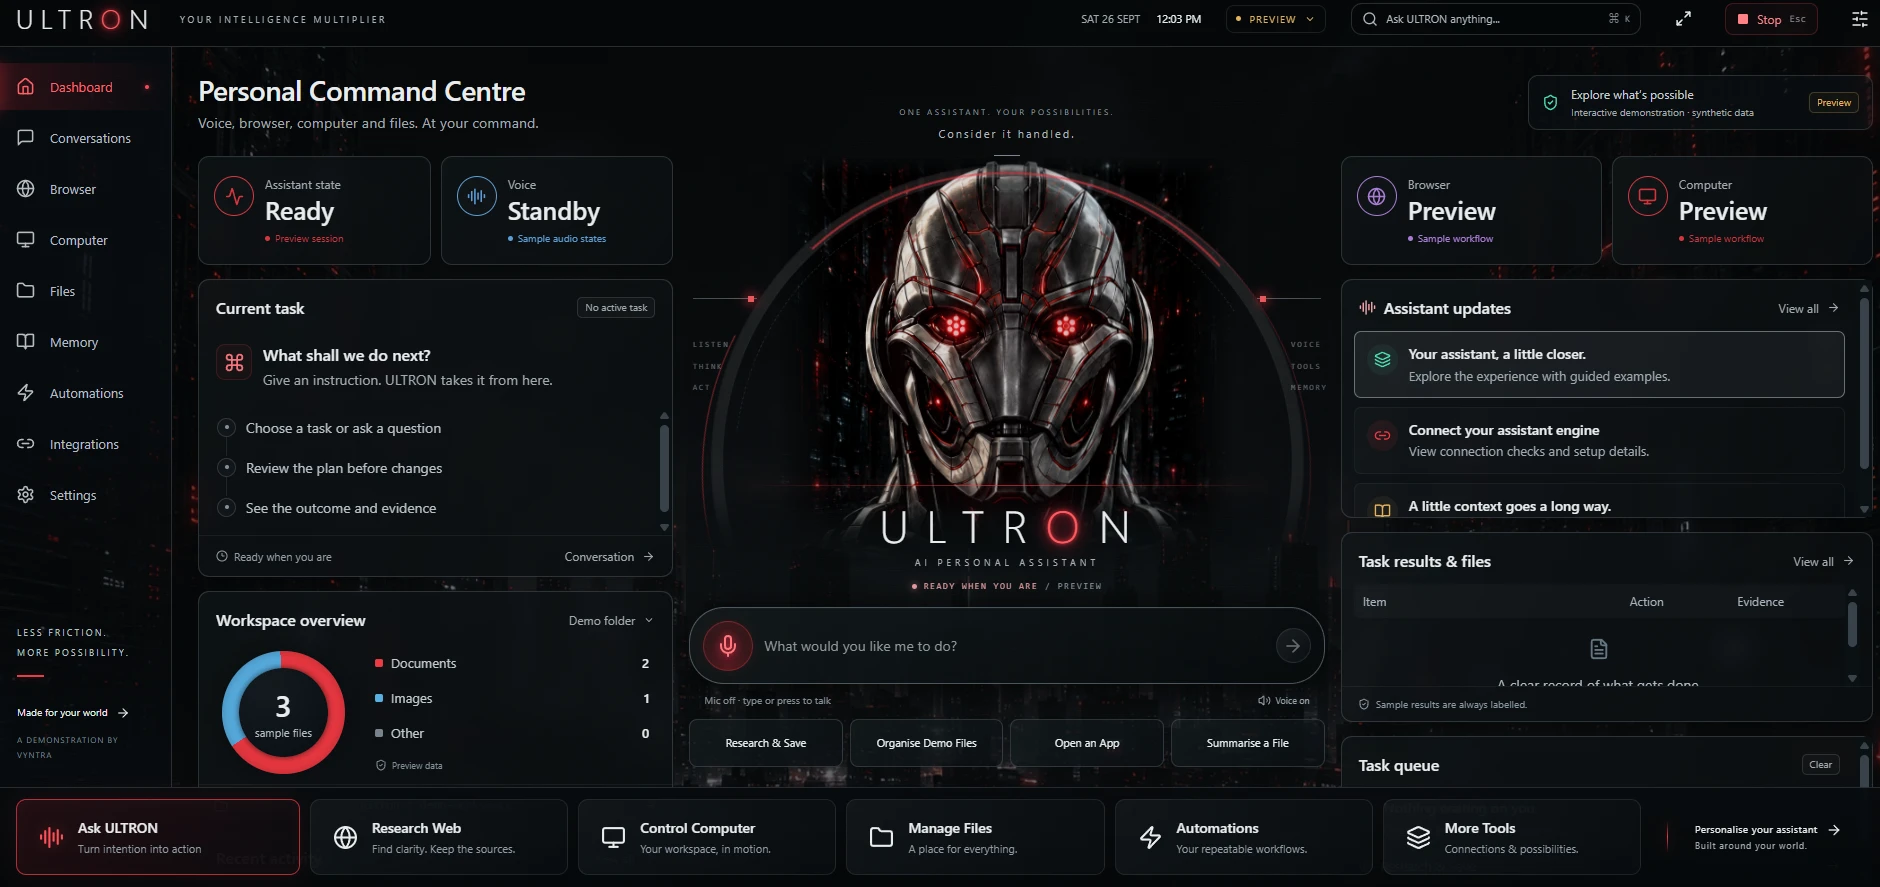Viewport: 1880px width, 887px height.
Task: Click the Explore what's possible Preview badge
Action: (1834, 103)
